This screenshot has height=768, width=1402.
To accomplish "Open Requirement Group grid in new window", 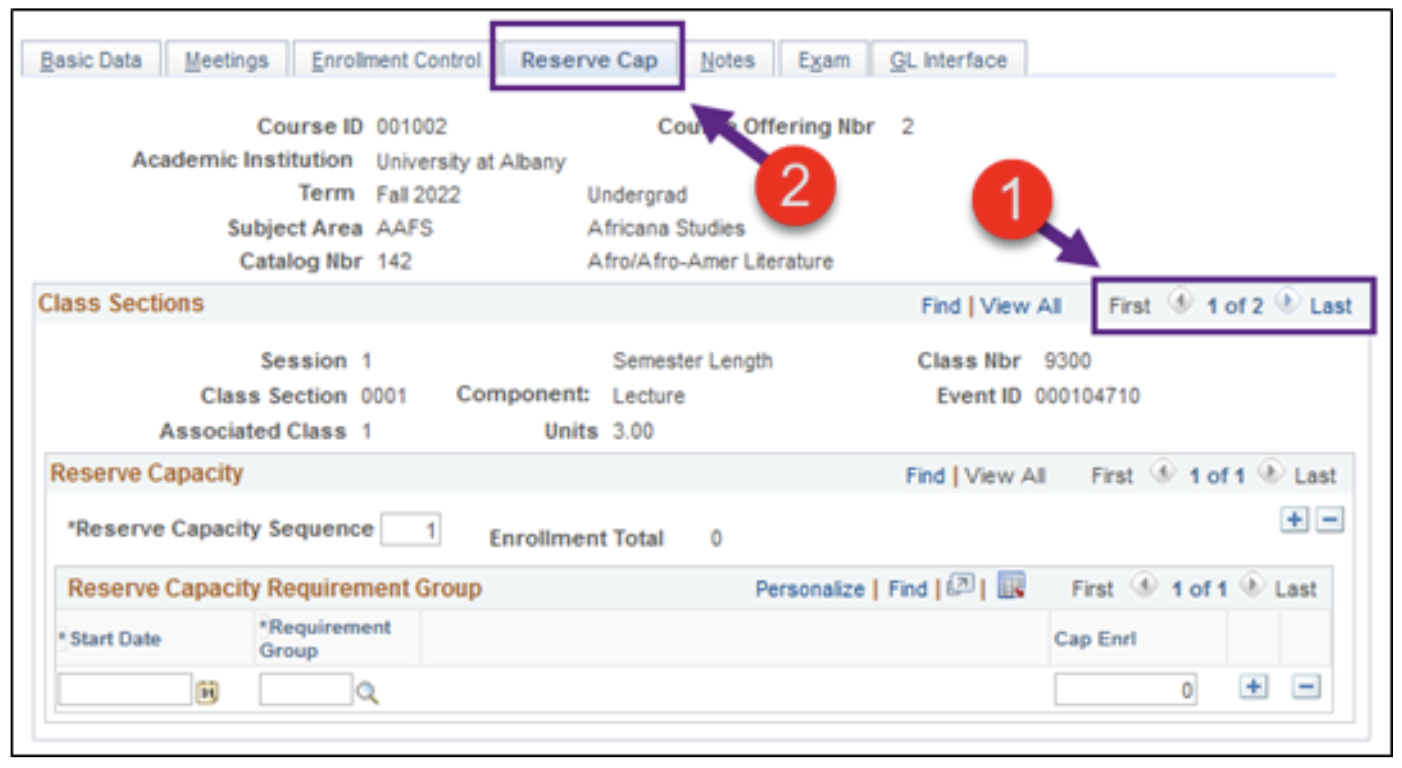I will point(961,586).
